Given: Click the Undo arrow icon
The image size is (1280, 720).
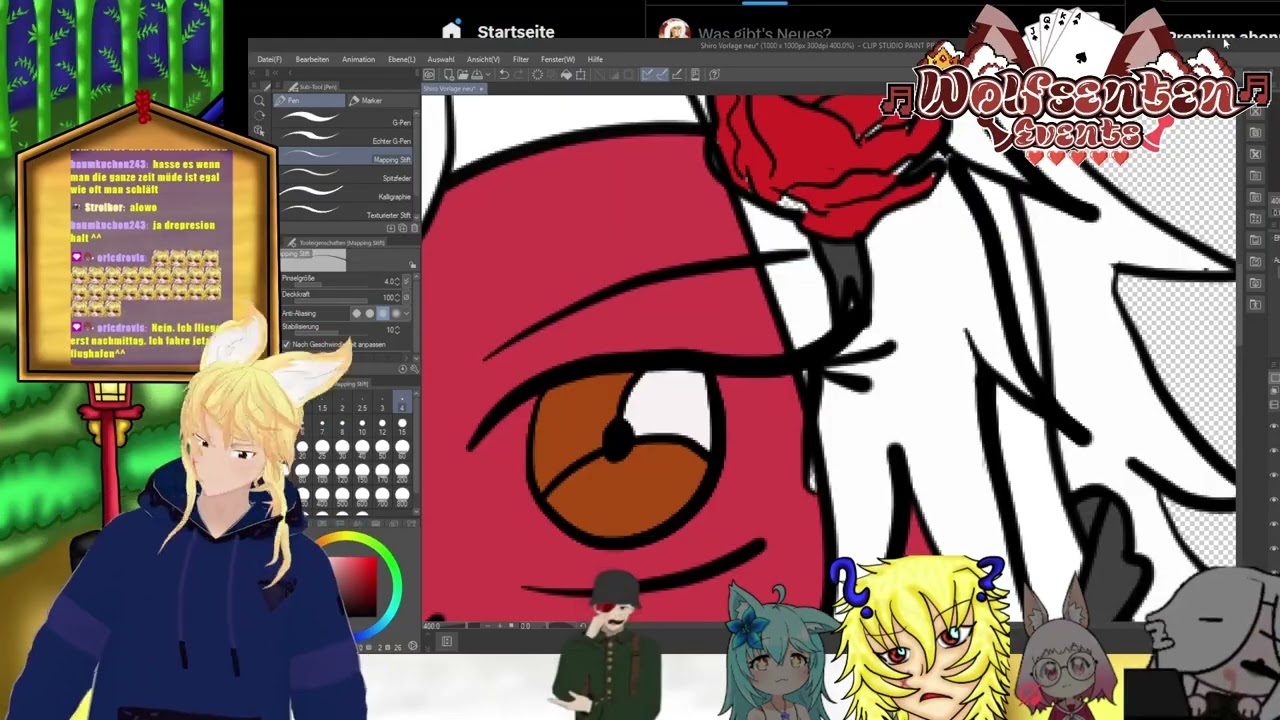Looking at the screenshot, I should pyautogui.click(x=504, y=74).
